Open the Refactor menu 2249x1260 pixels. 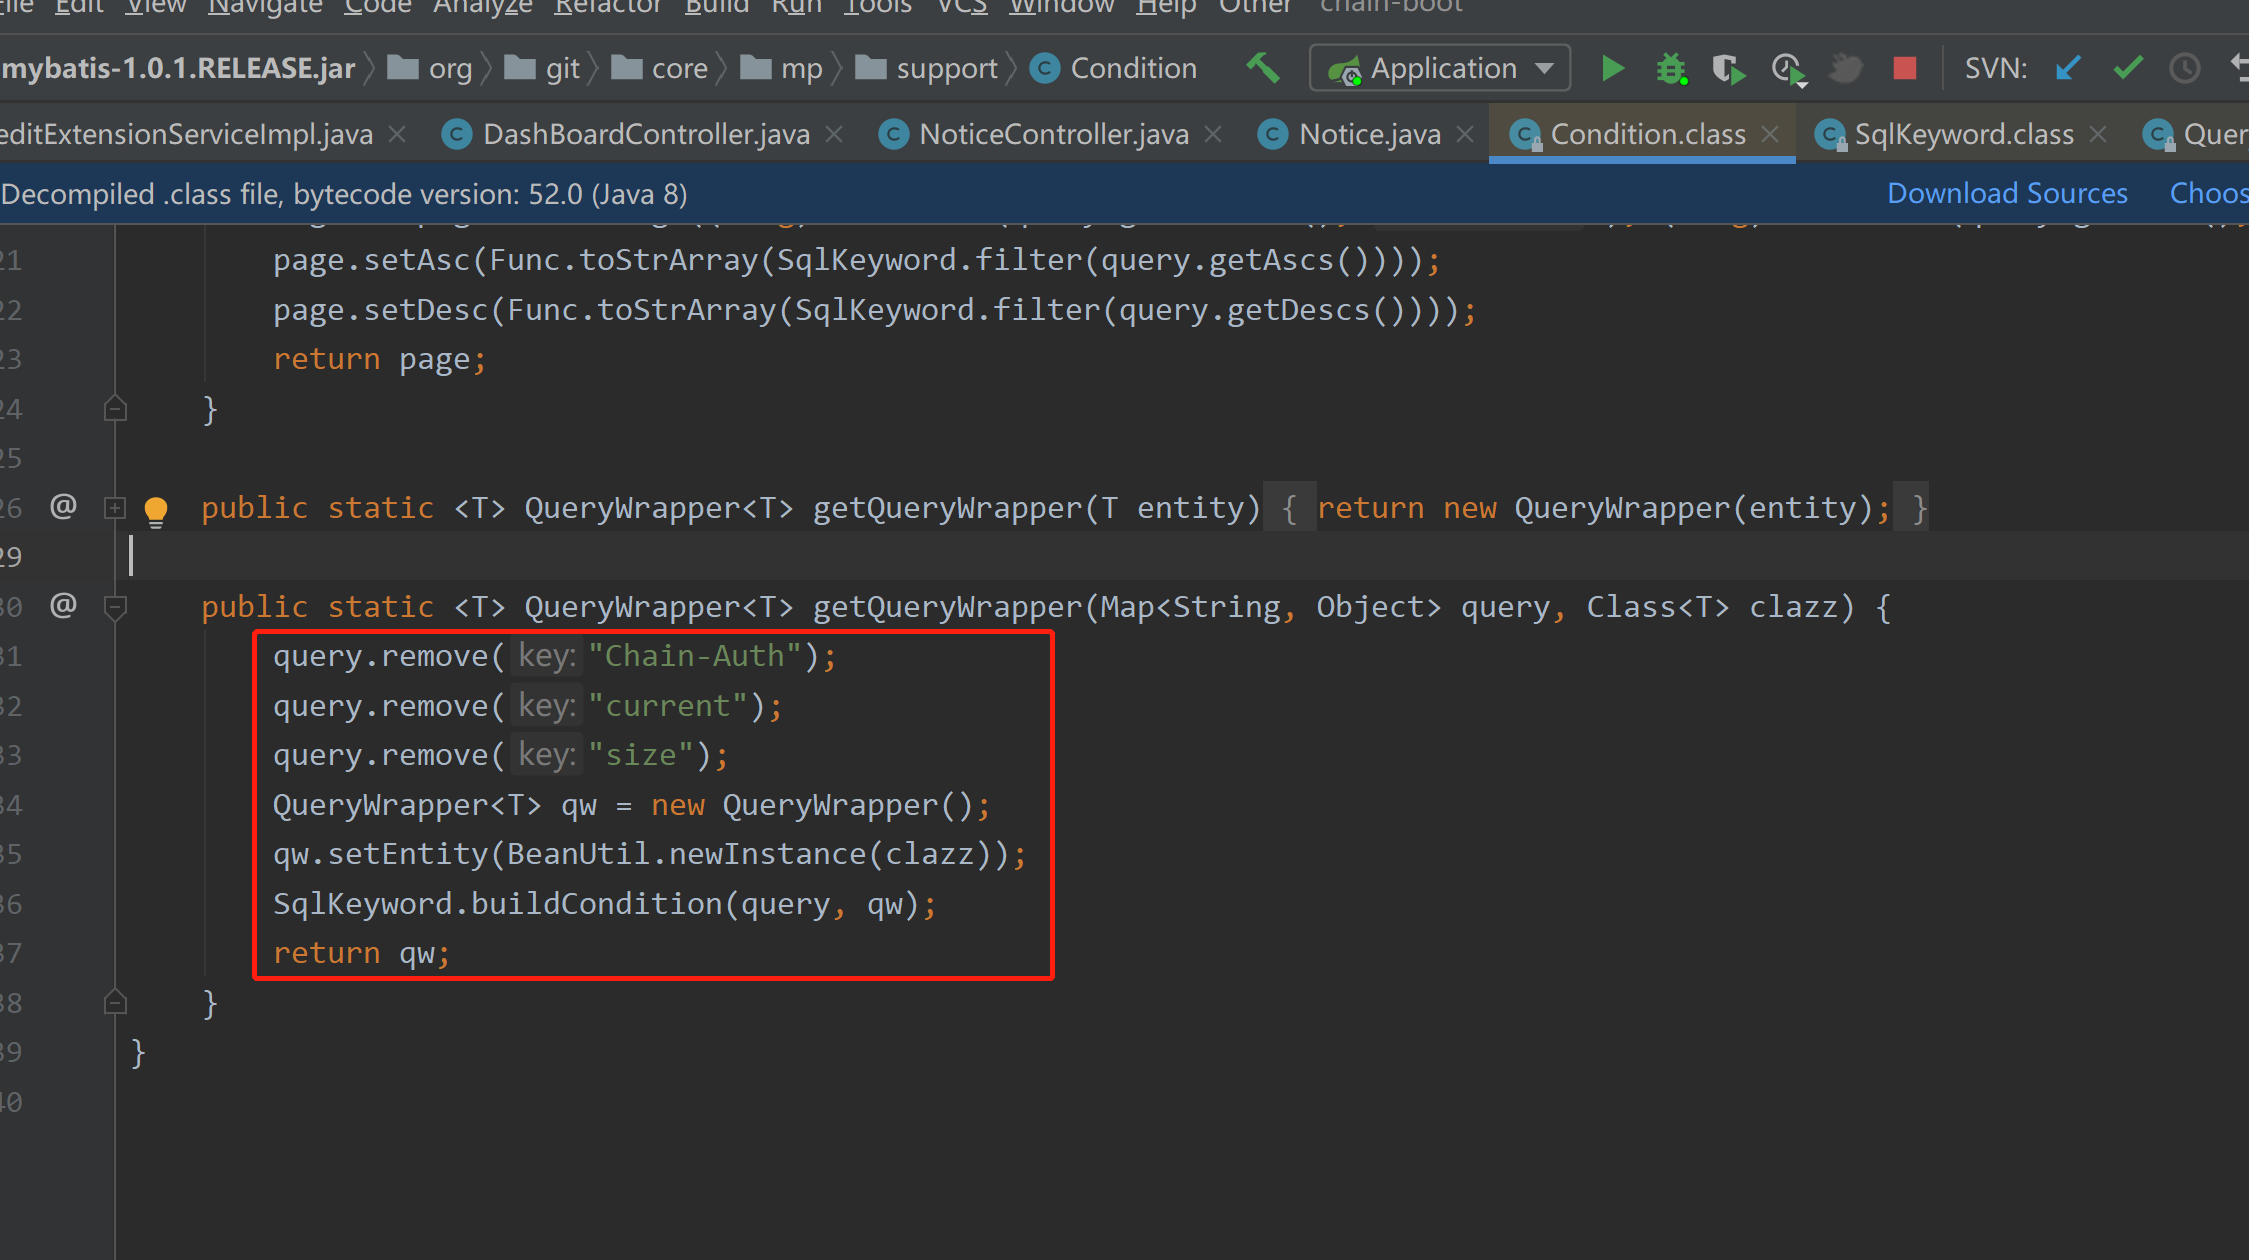tap(608, 7)
